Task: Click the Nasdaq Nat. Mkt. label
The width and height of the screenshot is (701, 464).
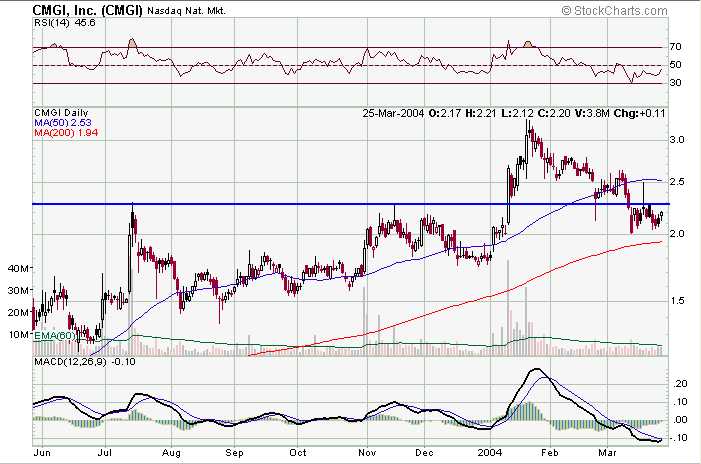Action: 186,11
